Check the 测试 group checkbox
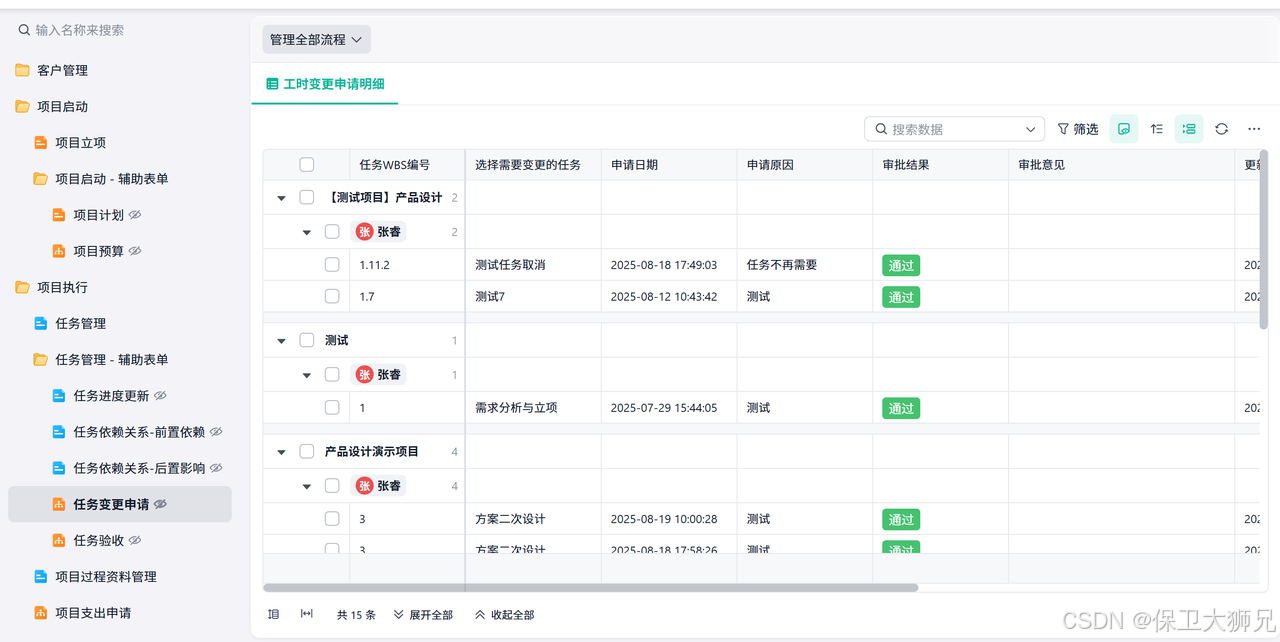Image resolution: width=1280 pixels, height=642 pixels. click(307, 340)
